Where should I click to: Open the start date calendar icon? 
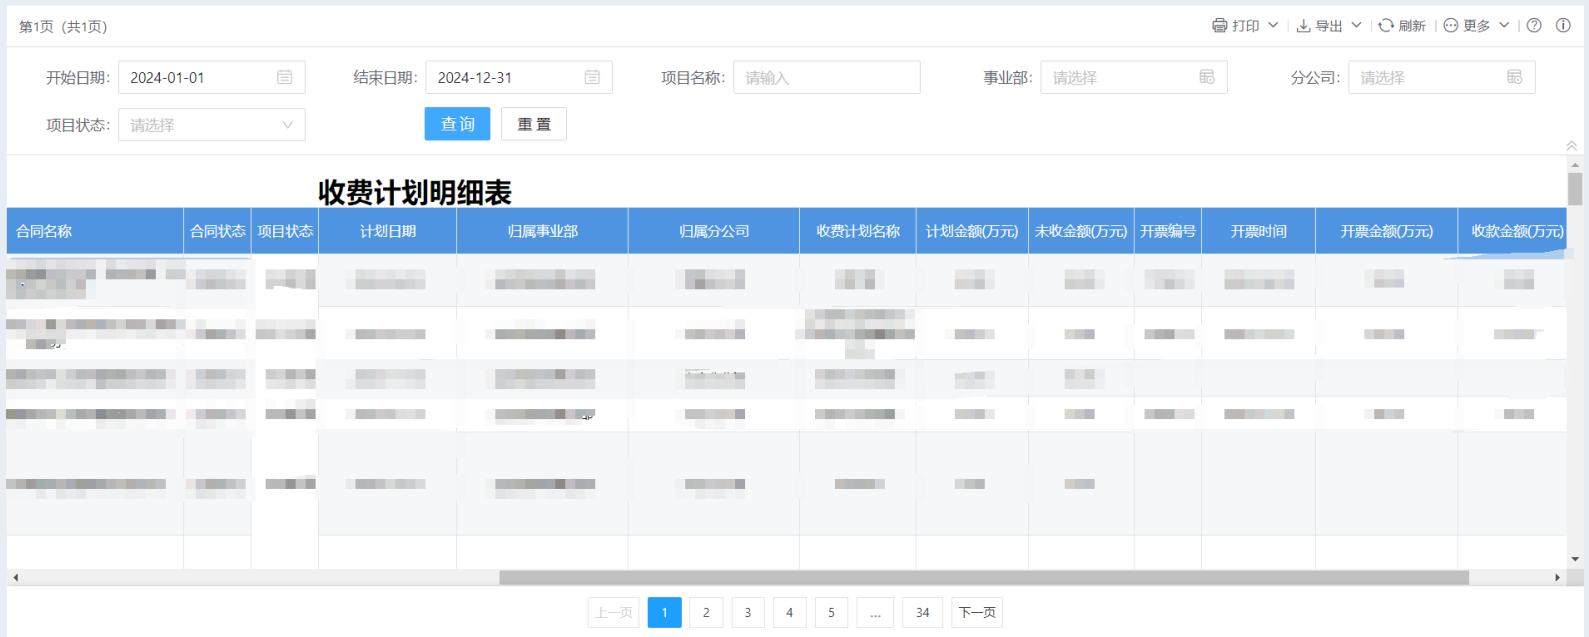coord(285,77)
